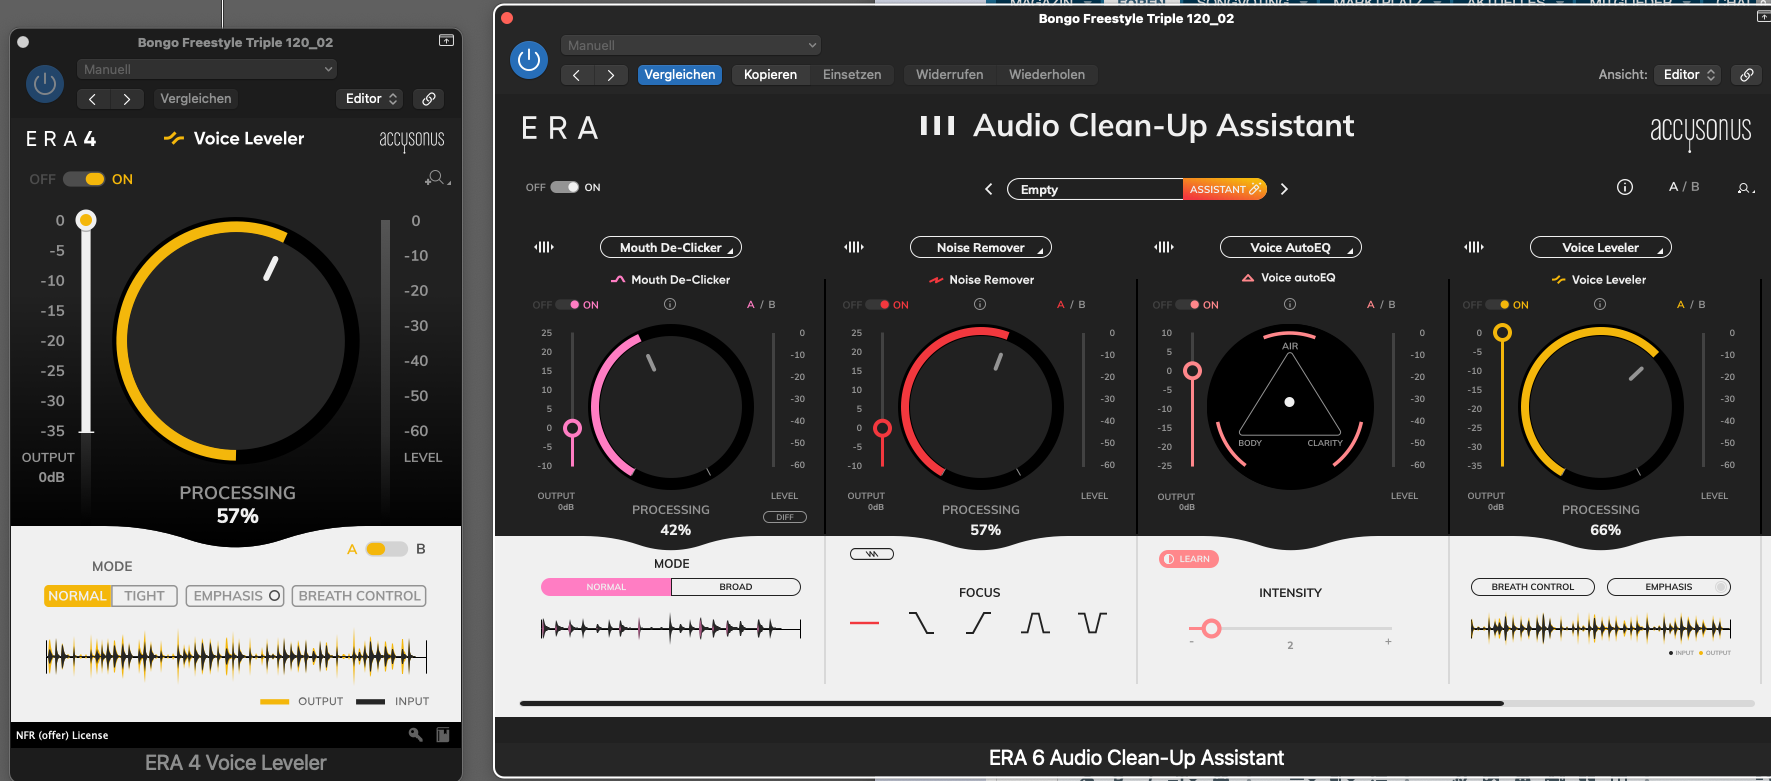Open the Editor view dropdown in ERA 6
Image resolution: width=1771 pixels, height=781 pixels.
1688,75
